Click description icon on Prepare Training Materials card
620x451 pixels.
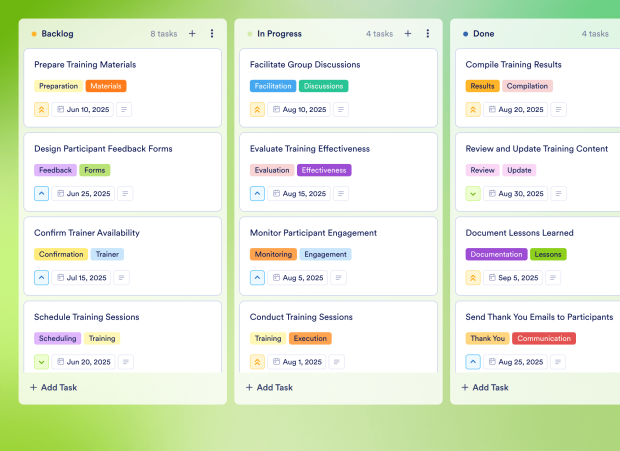[x=125, y=109]
